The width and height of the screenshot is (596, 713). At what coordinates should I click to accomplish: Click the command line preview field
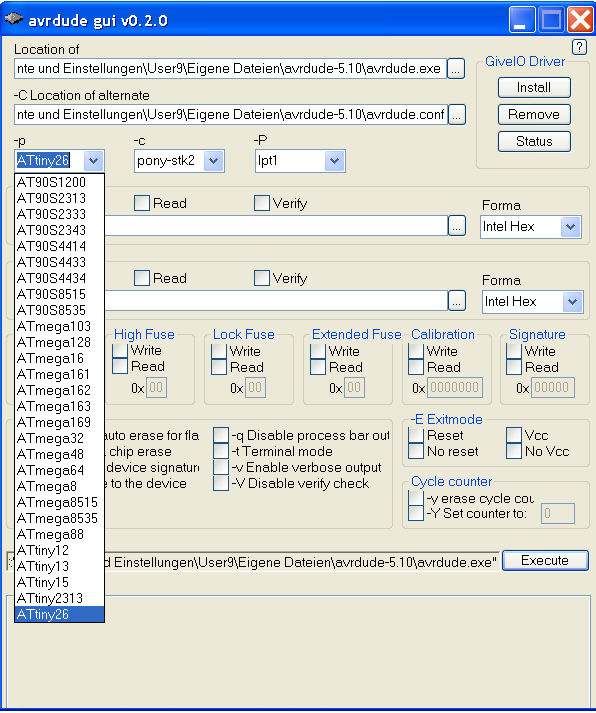(x=301, y=562)
